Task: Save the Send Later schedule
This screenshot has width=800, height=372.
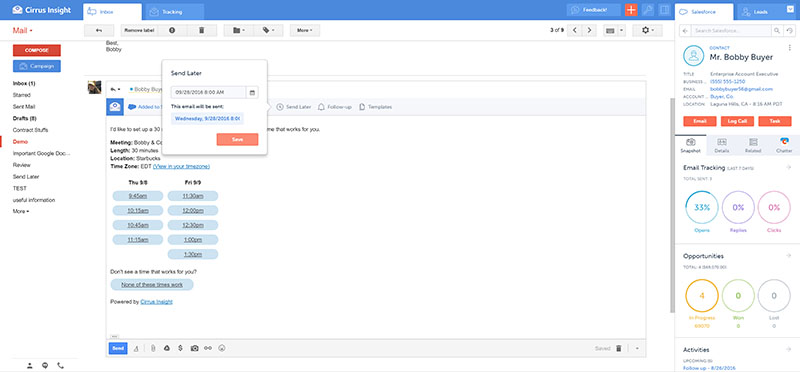Action: tap(237, 139)
